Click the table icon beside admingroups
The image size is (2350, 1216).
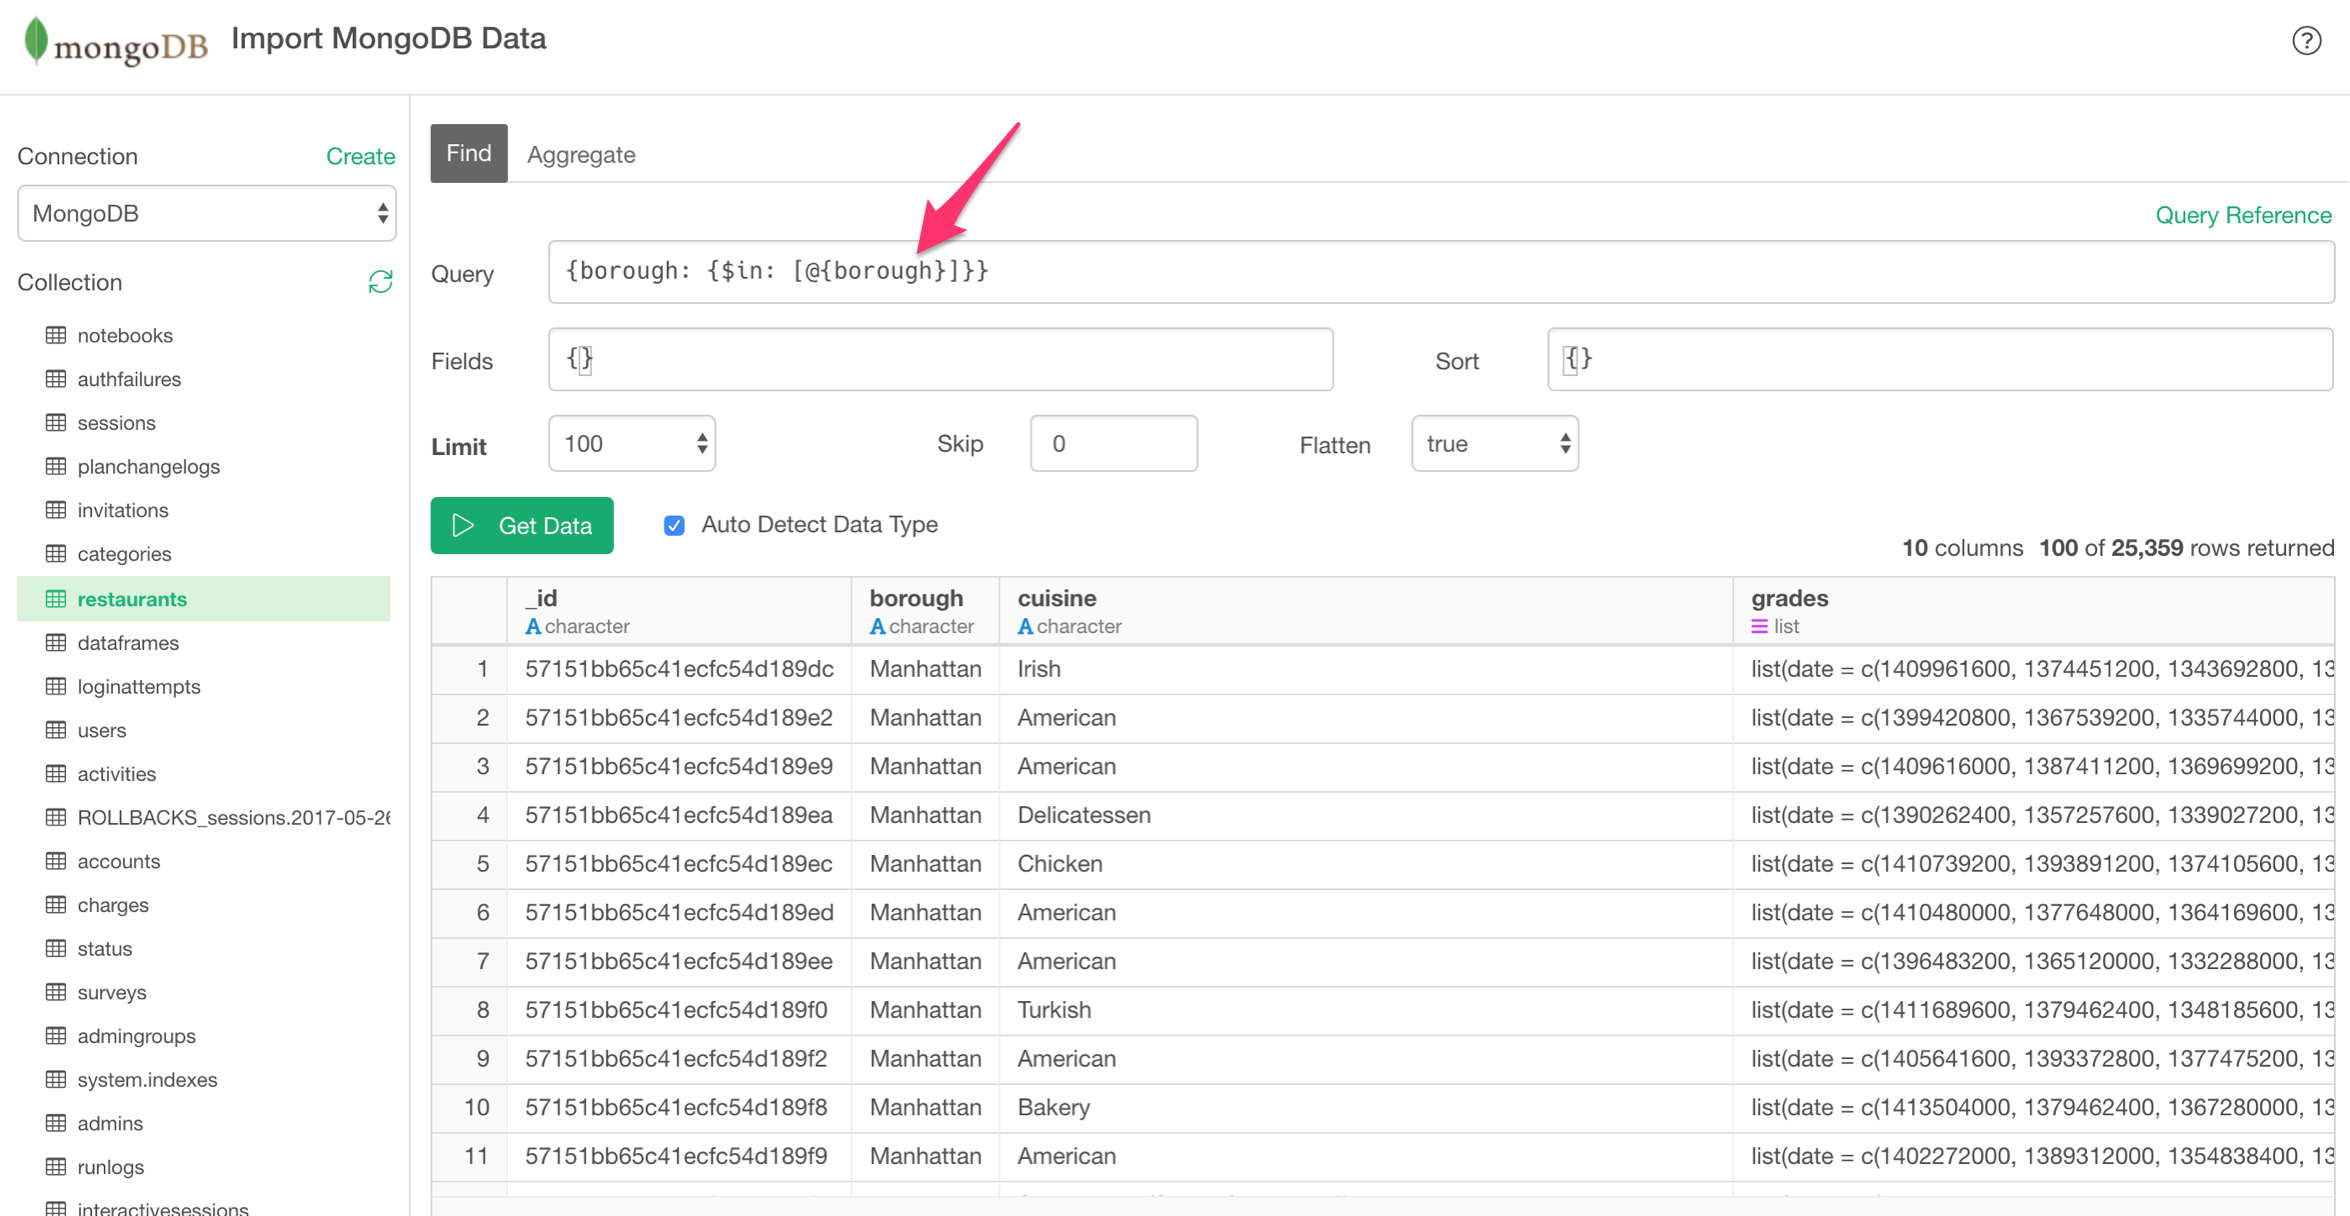click(56, 1036)
